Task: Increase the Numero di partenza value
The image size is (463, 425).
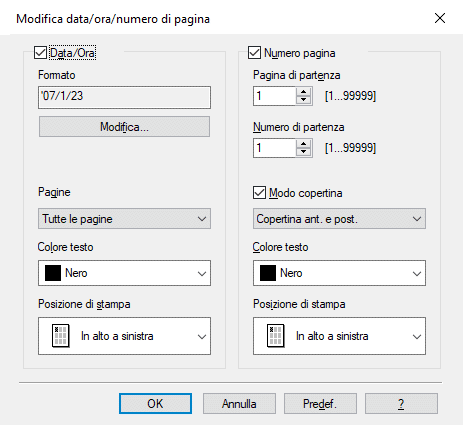Action: pos(303,144)
